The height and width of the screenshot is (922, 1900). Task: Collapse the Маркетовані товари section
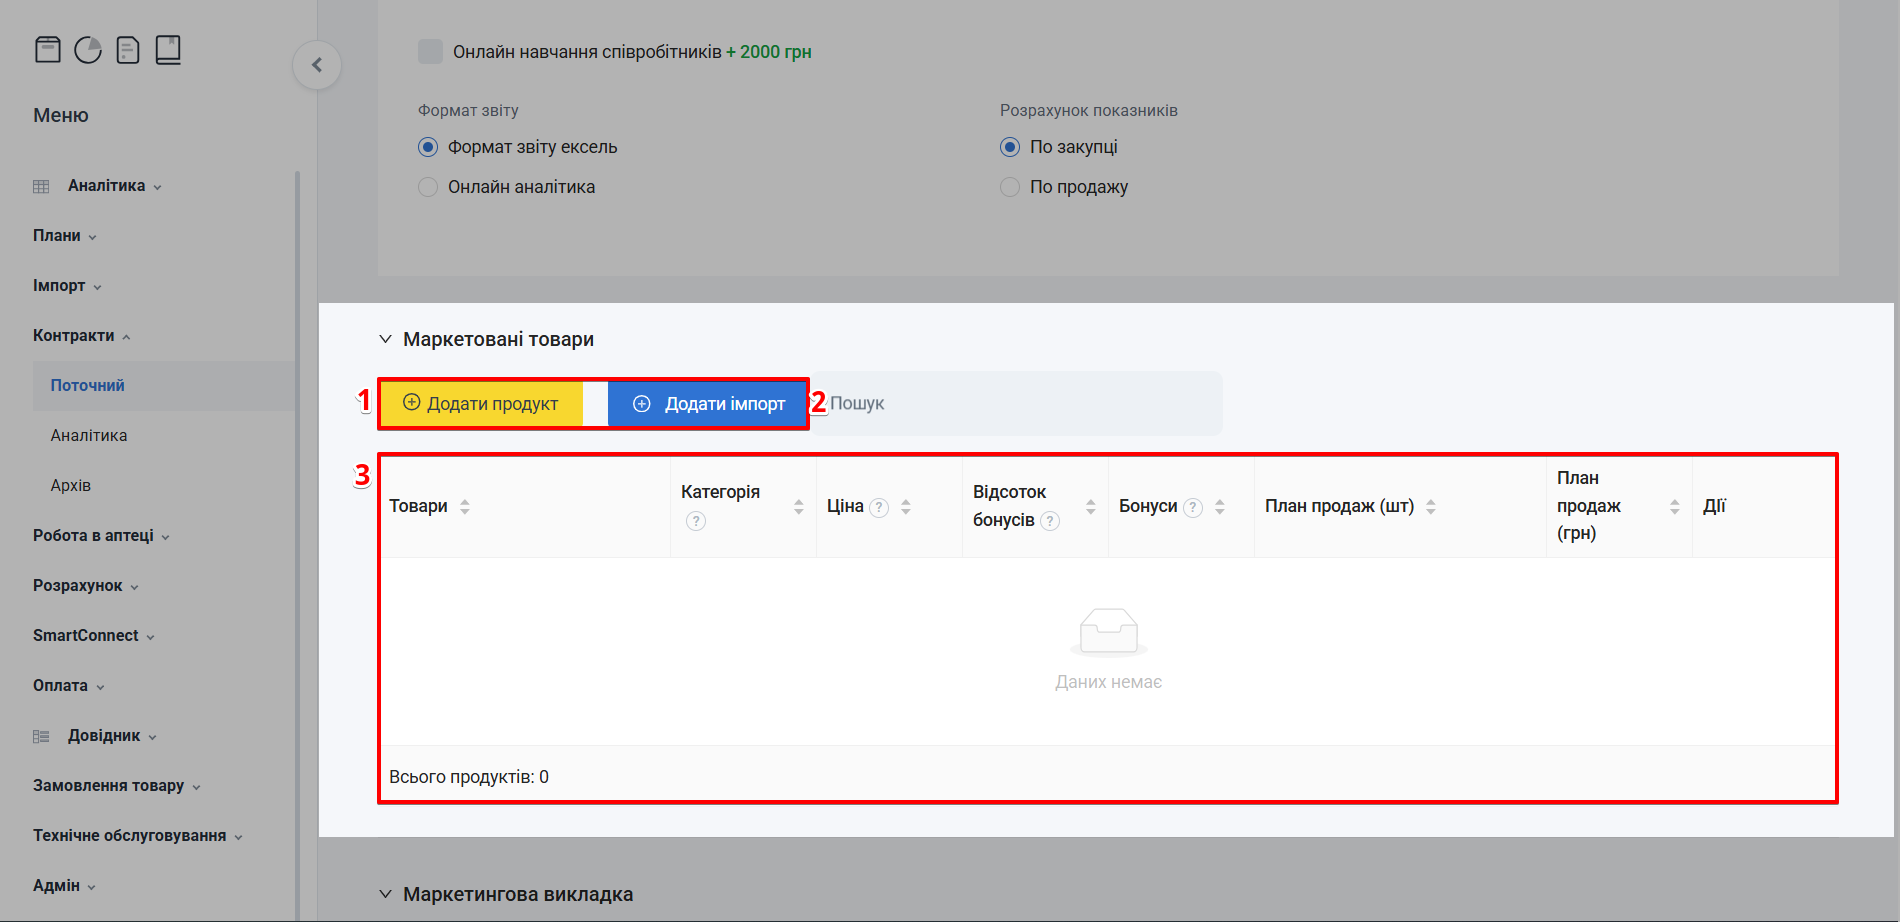pos(385,339)
